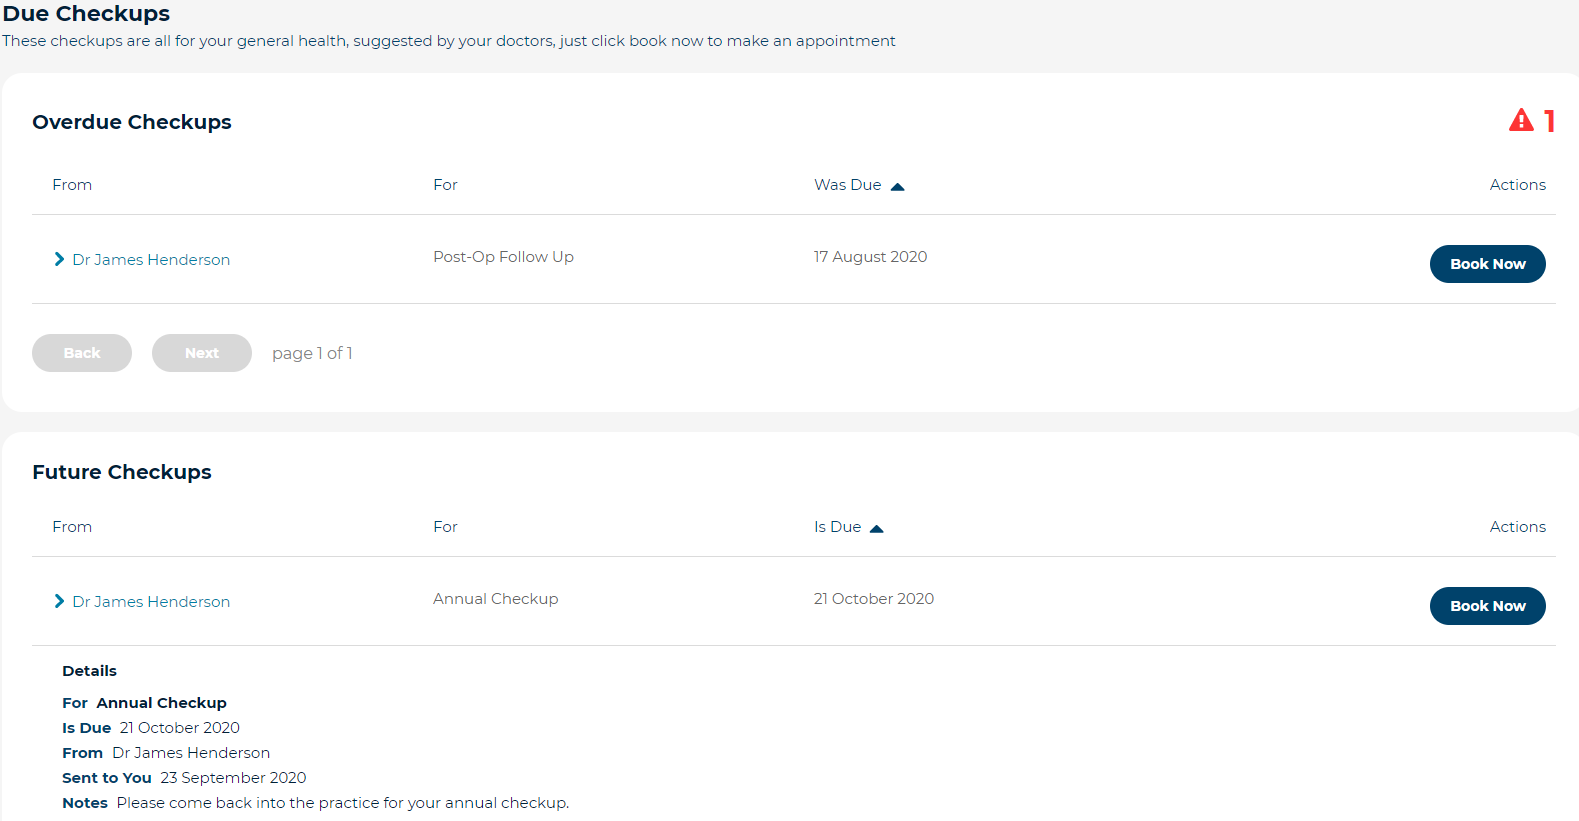Click the From column header in Overdue Checkups
The width and height of the screenshot is (1579, 821).
click(x=71, y=184)
